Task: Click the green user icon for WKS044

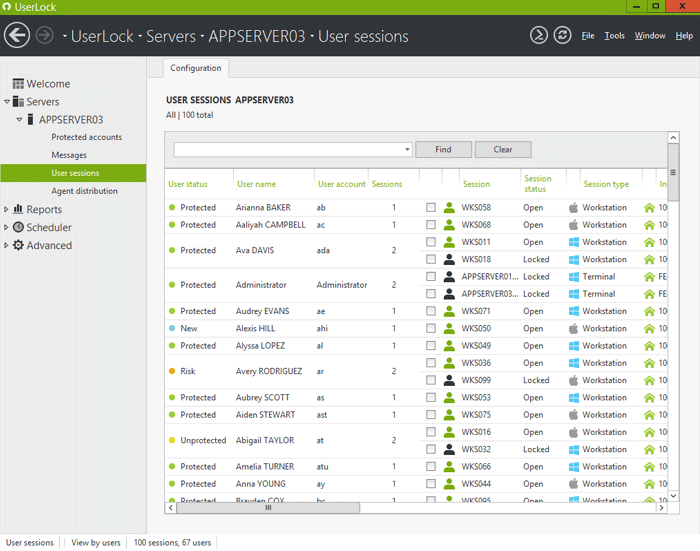Action: pyautogui.click(x=449, y=484)
